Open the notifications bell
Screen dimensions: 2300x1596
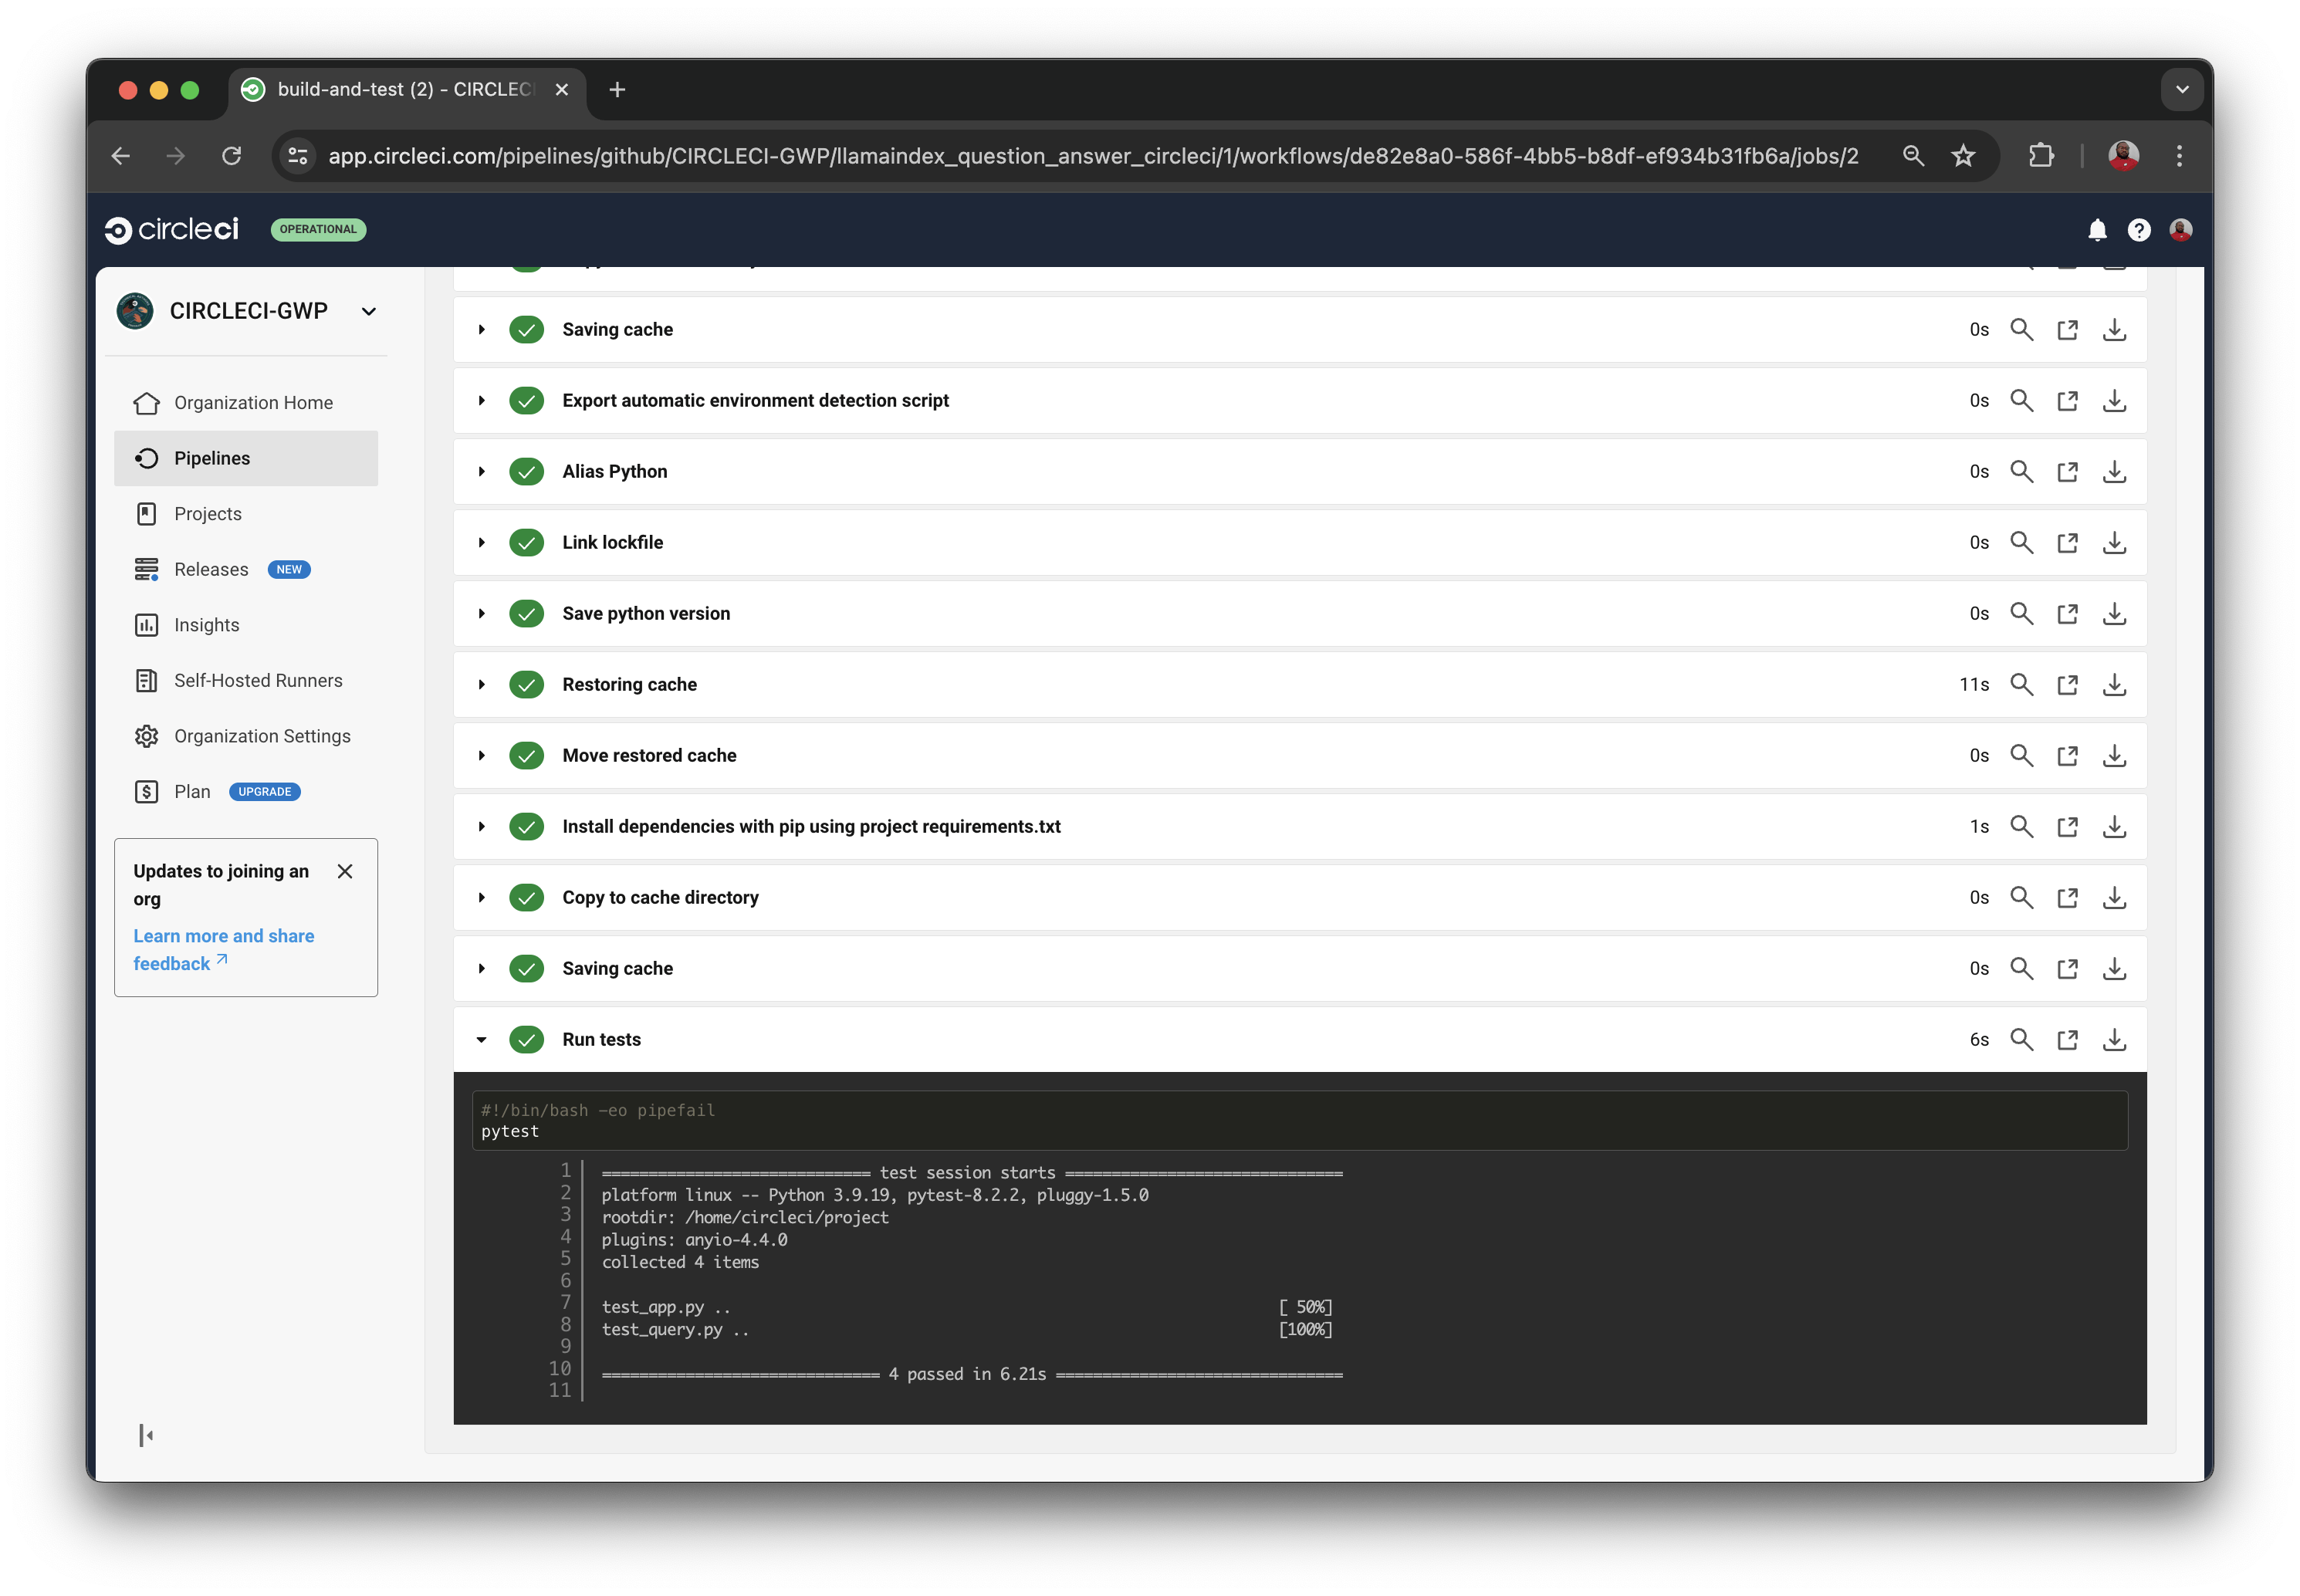(x=2096, y=230)
